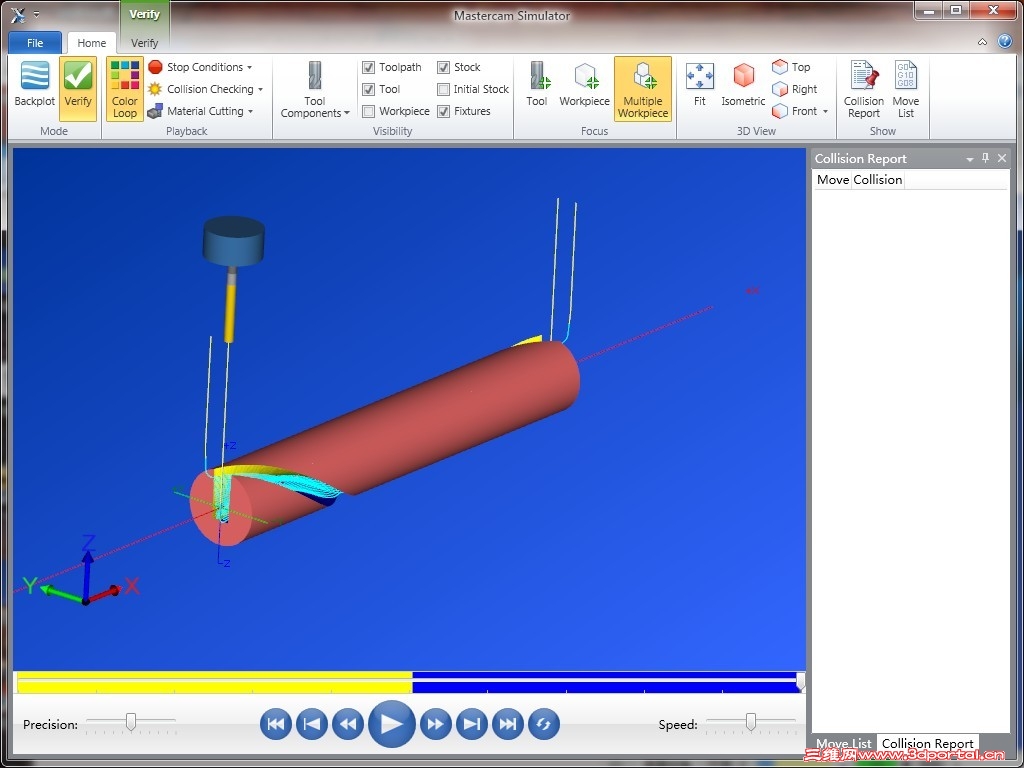The width and height of the screenshot is (1024, 768).
Task: Jump to the end of simulation
Action: pyautogui.click(x=508, y=724)
